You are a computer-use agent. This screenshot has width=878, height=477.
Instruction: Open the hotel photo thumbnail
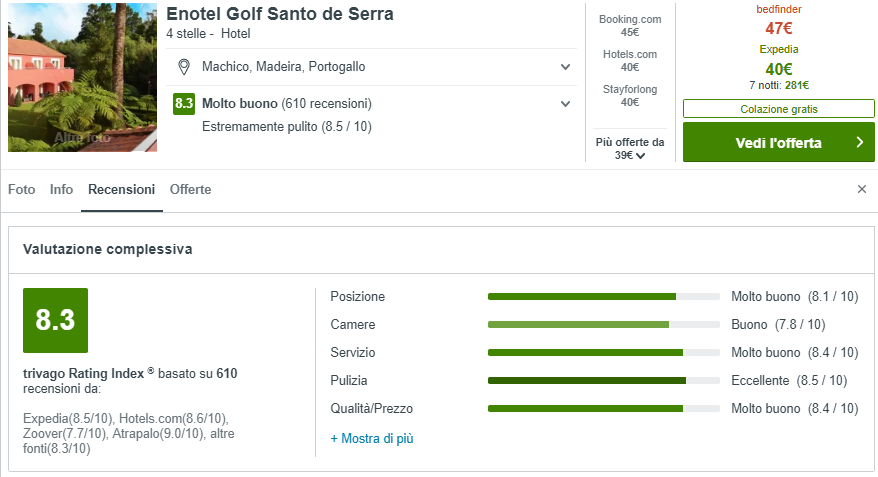82,77
